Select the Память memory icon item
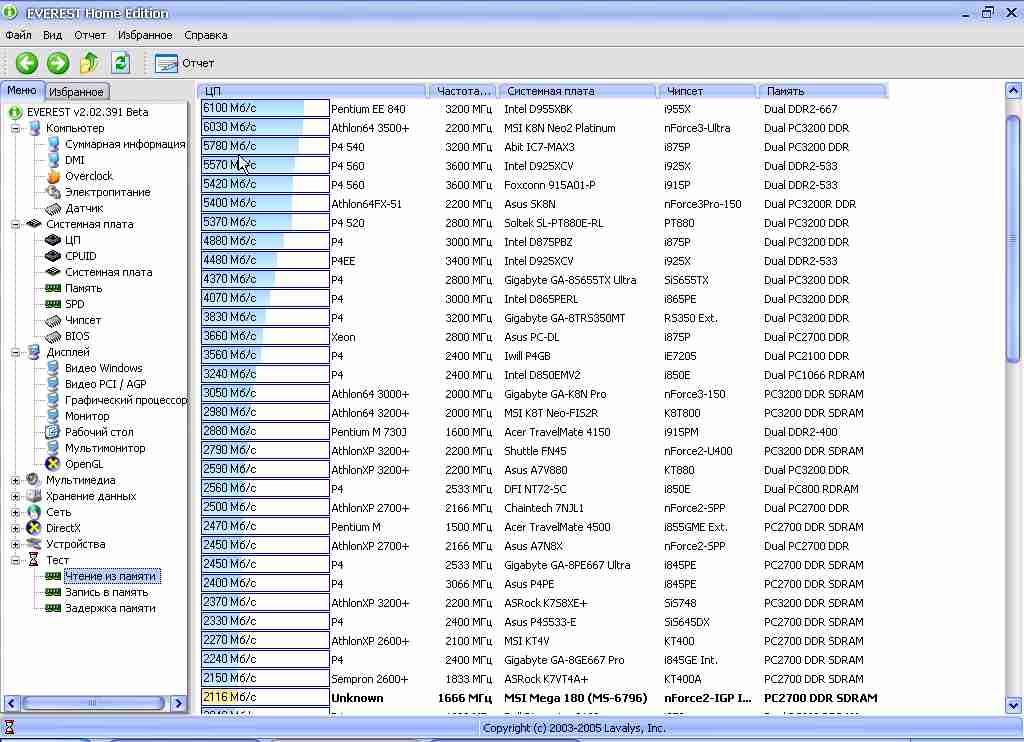The image size is (1024, 742). pos(83,288)
